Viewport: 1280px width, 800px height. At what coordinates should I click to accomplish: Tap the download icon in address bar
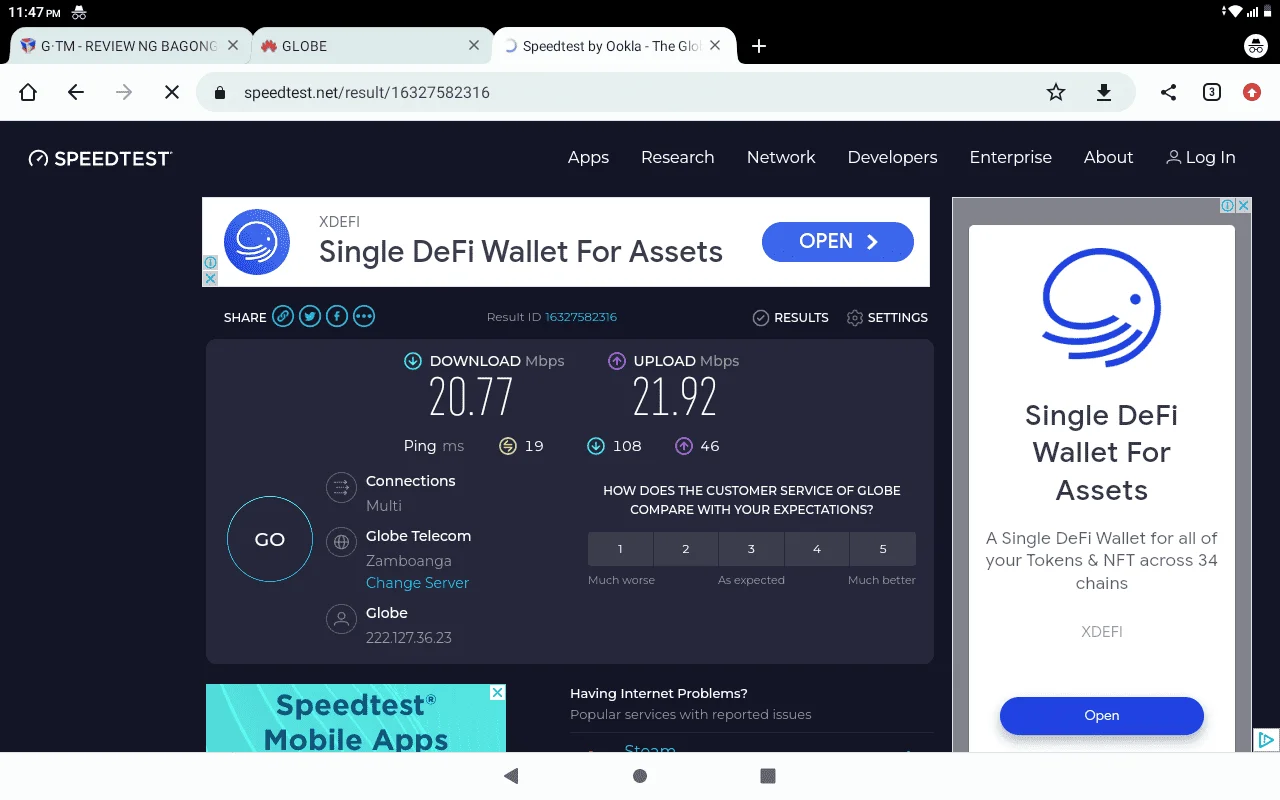coord(1104,92)
